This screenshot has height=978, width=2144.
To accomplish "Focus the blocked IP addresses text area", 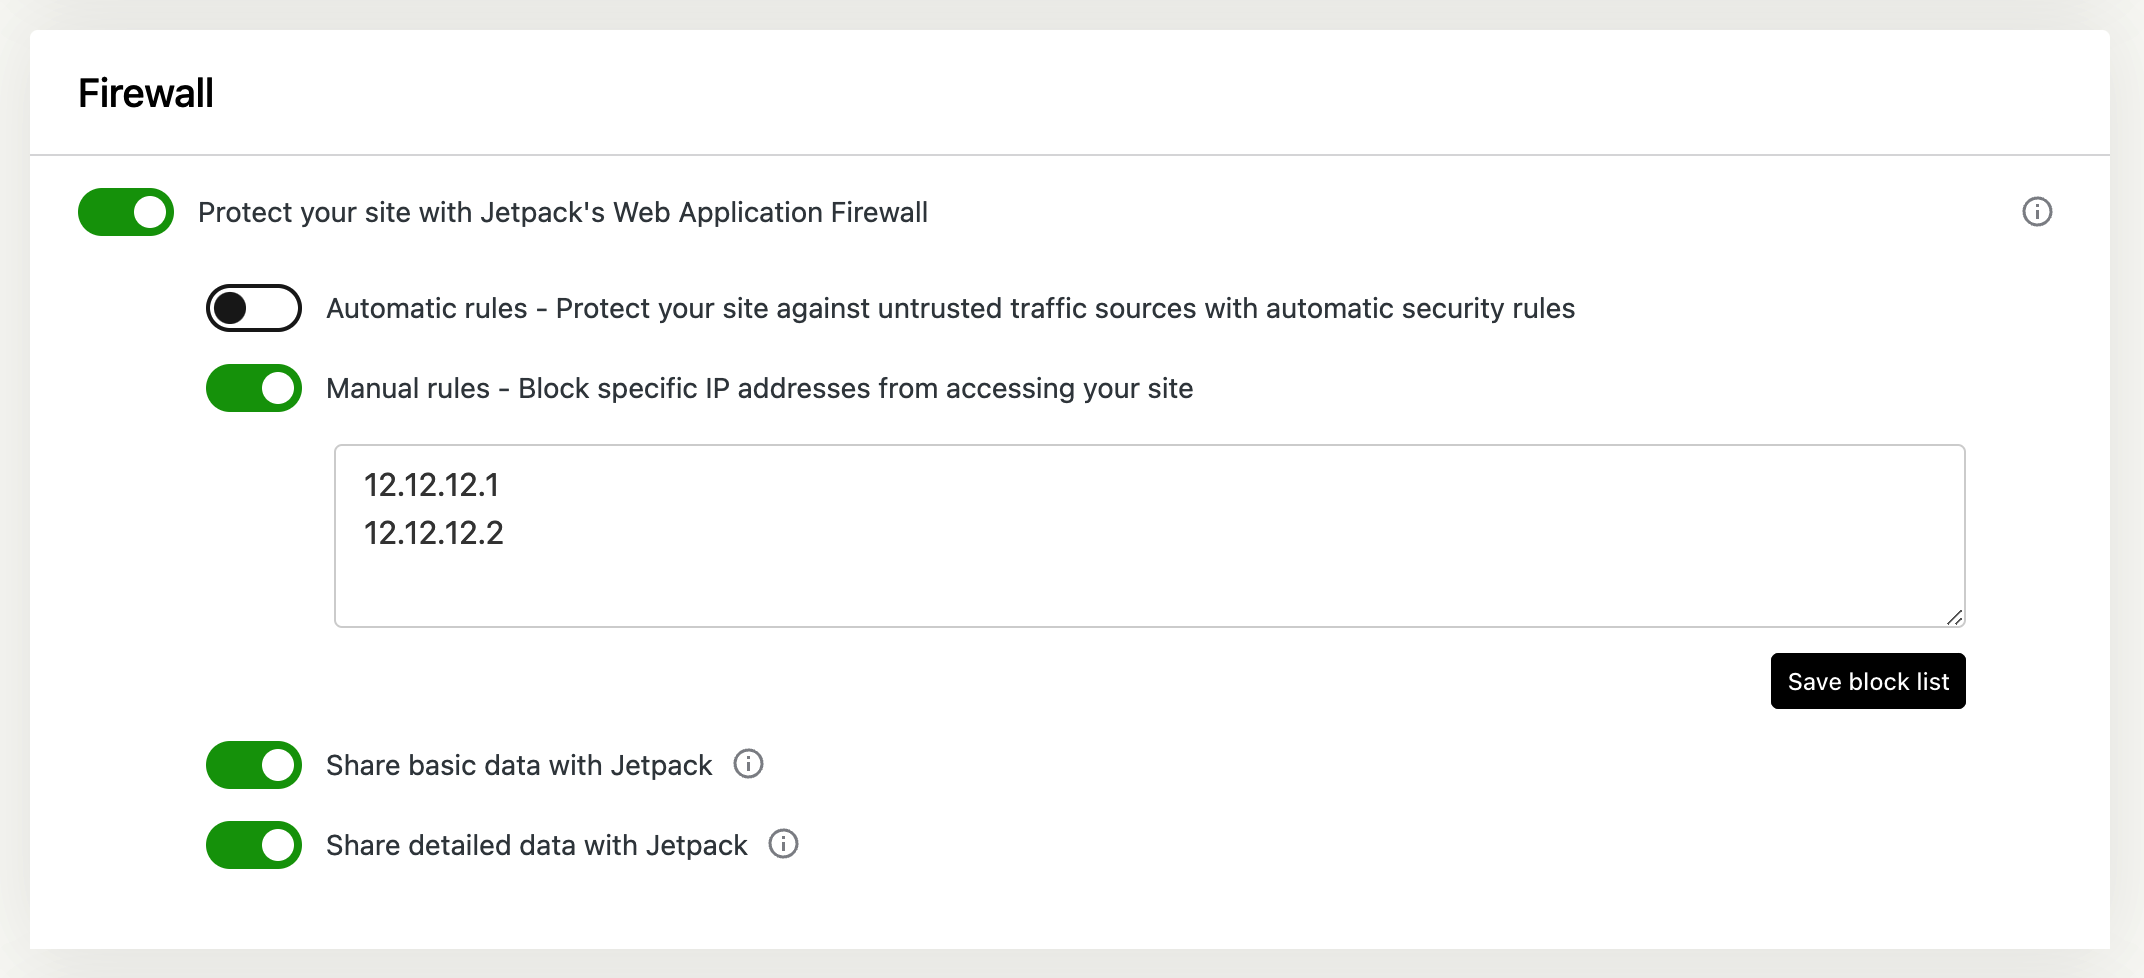I will [x=1150, y=536].
